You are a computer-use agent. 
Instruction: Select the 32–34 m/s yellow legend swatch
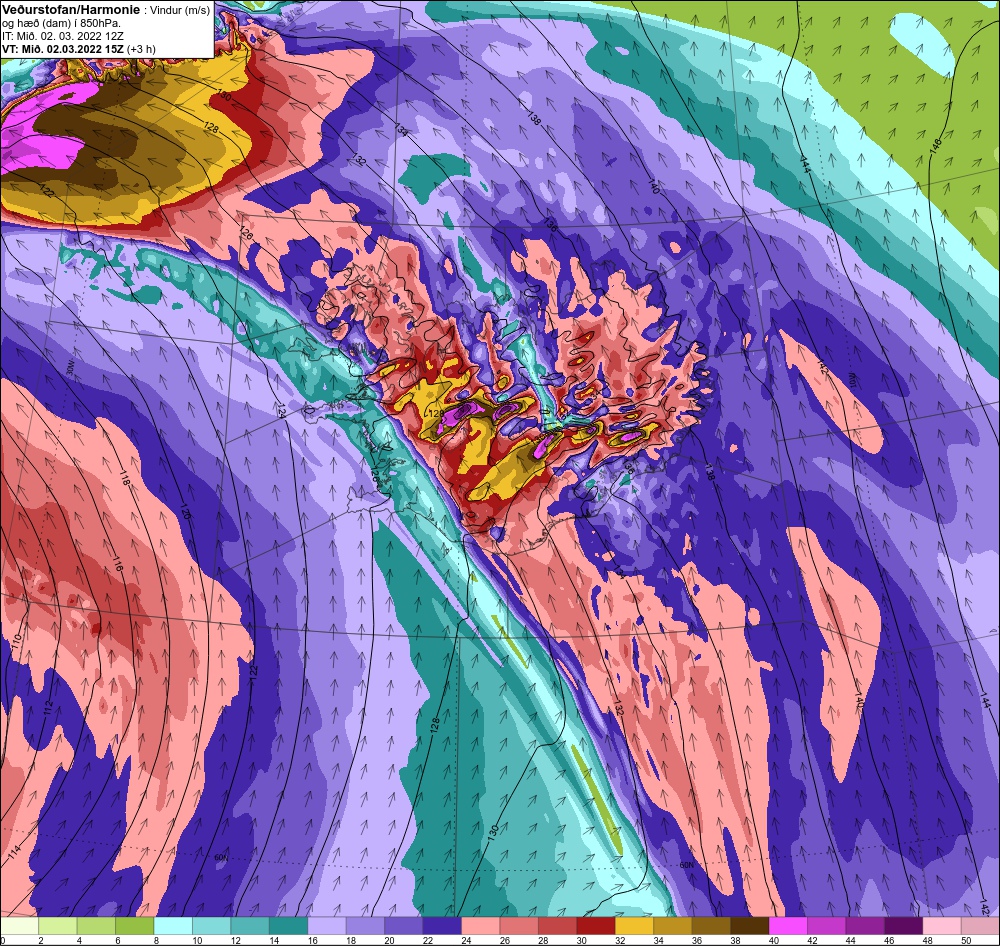[x=635, y=926]
